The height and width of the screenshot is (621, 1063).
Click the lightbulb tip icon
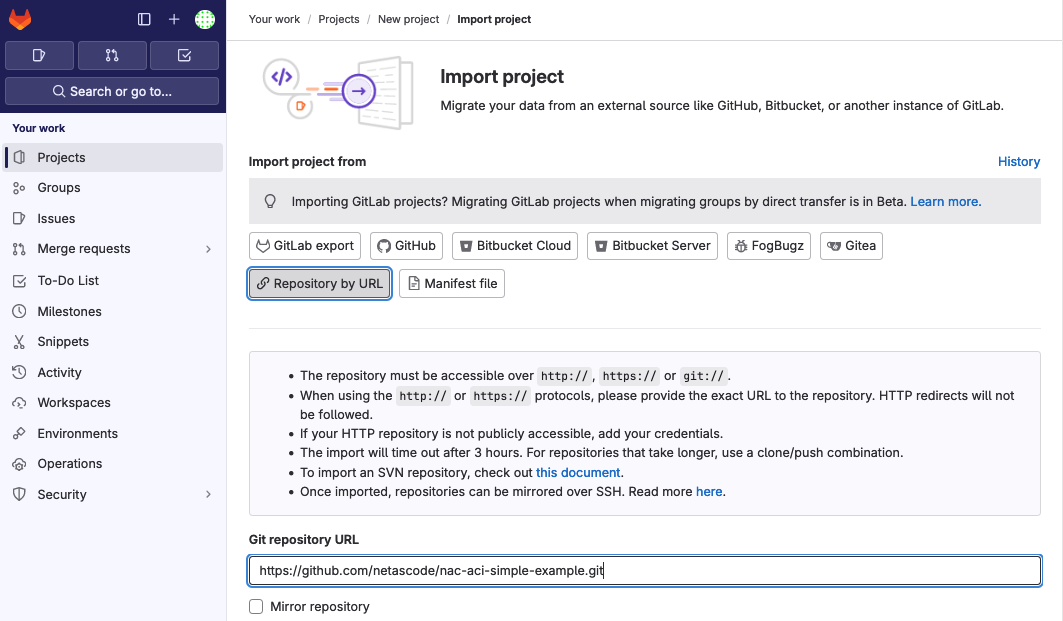[270, 201]
